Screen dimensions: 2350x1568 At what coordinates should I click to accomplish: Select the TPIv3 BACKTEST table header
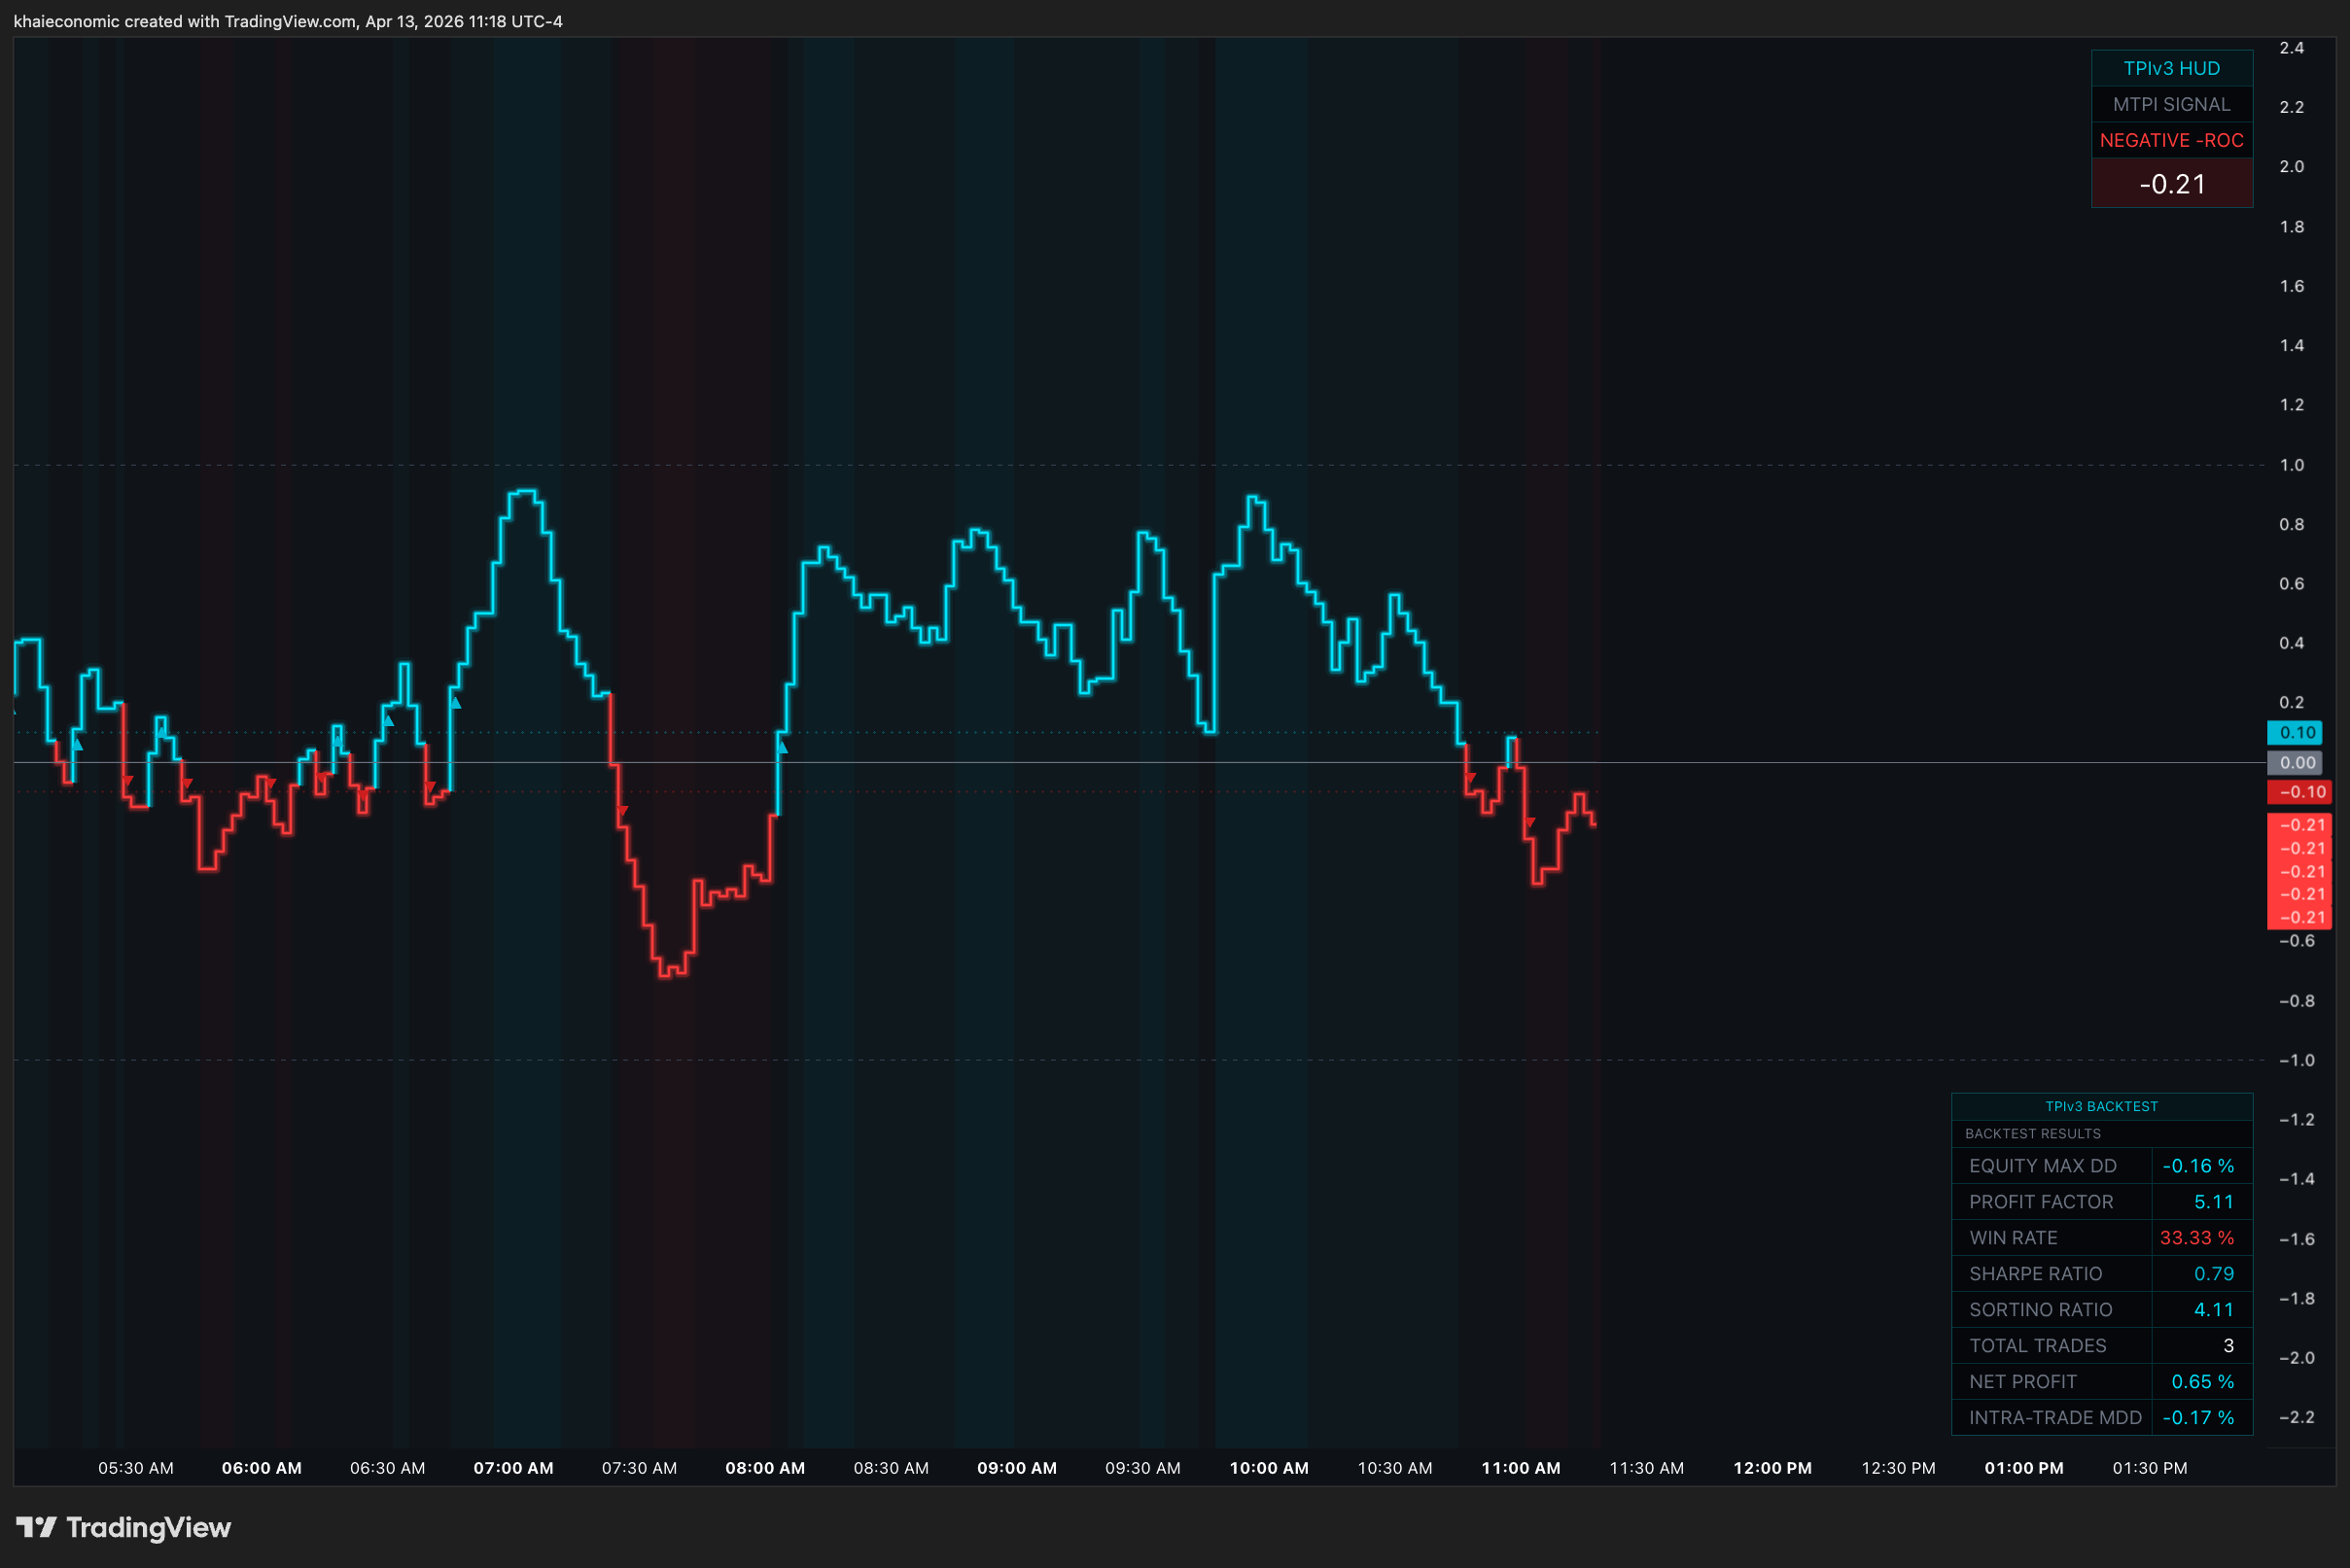coord(2101,1106)
